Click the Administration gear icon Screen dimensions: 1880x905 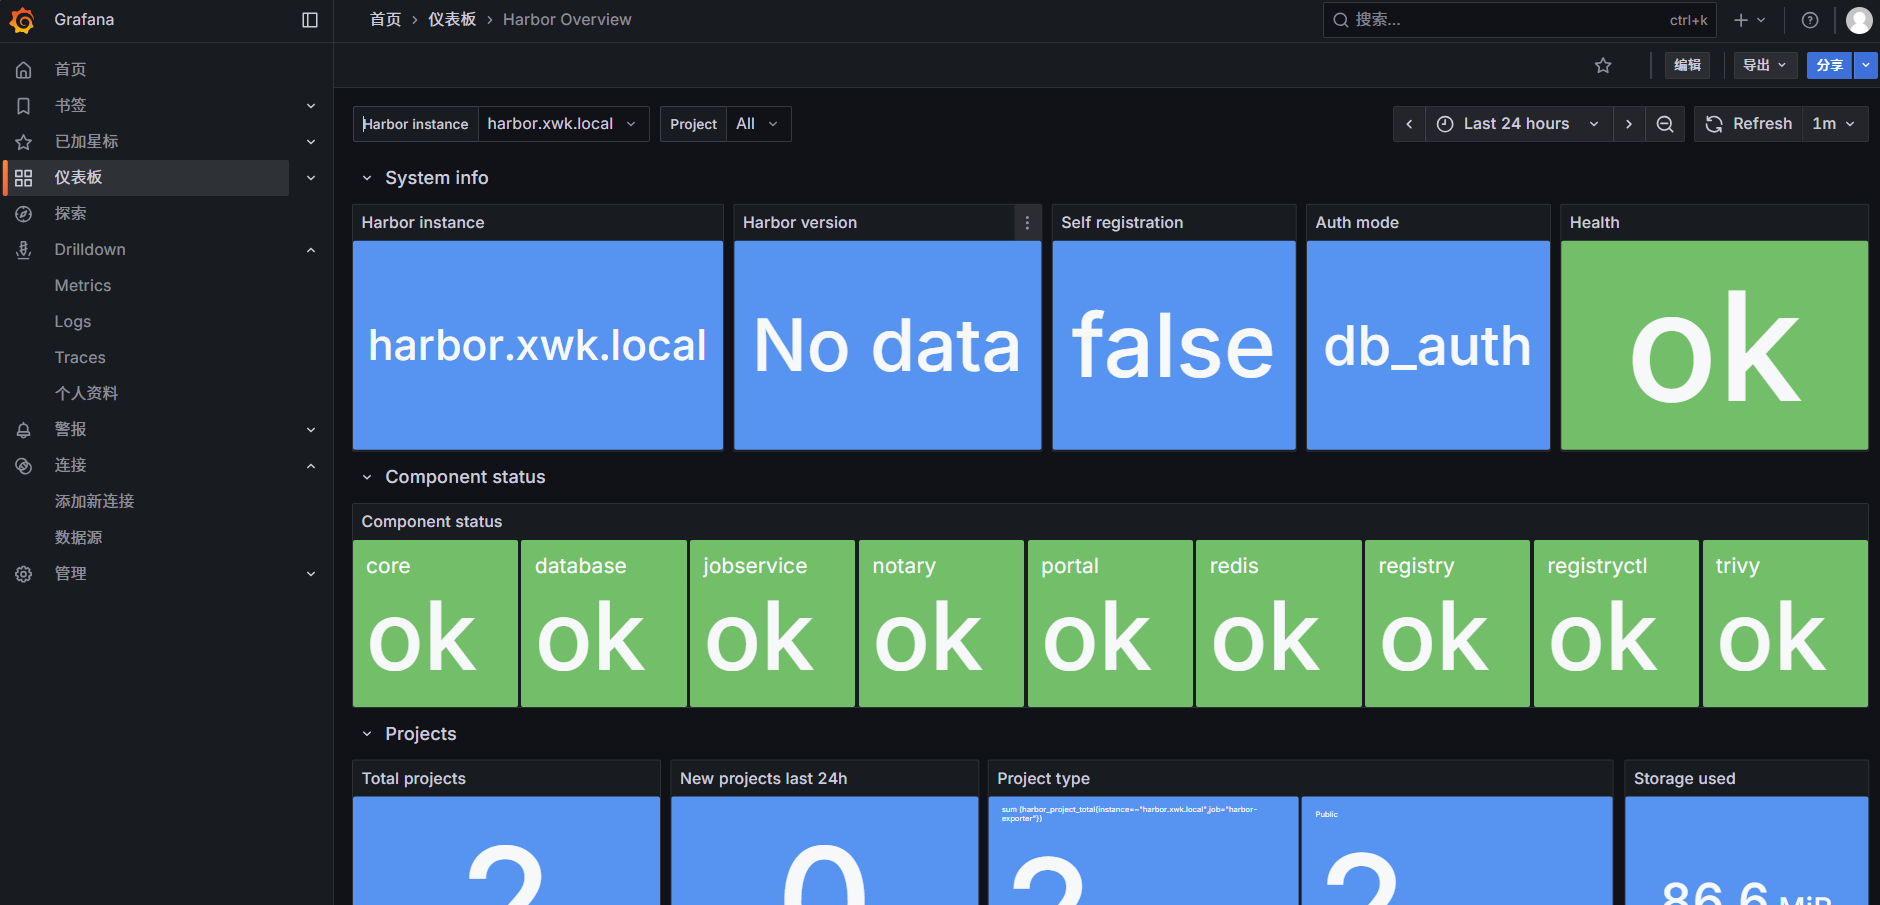tap(24, 574)
